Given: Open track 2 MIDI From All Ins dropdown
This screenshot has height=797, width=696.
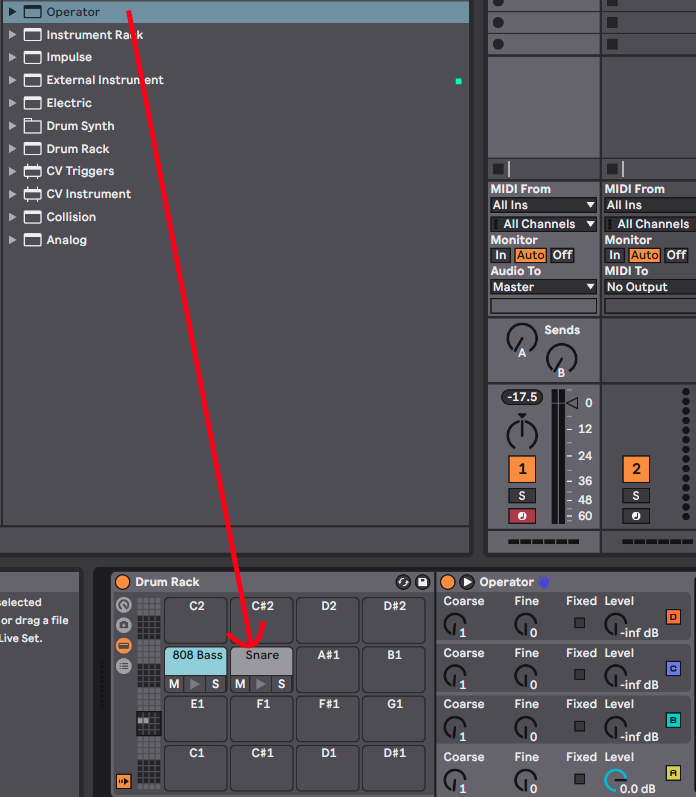Looking at the screenshot, I should (650, 205).
